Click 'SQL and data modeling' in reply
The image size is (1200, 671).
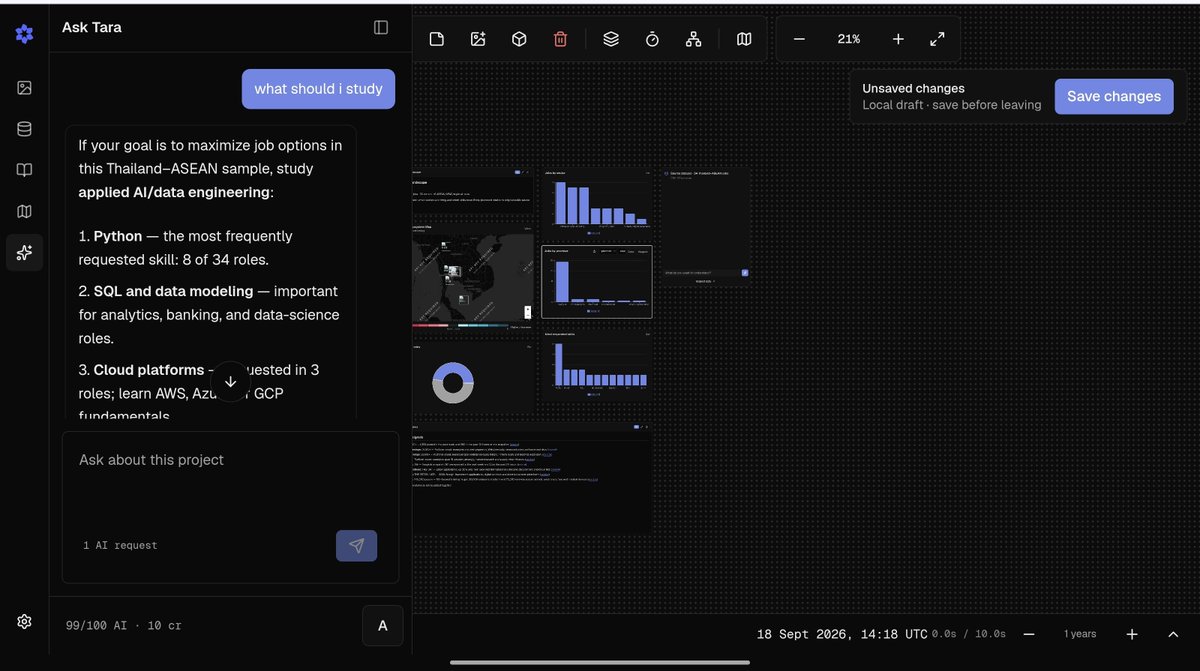click(173, 291)
